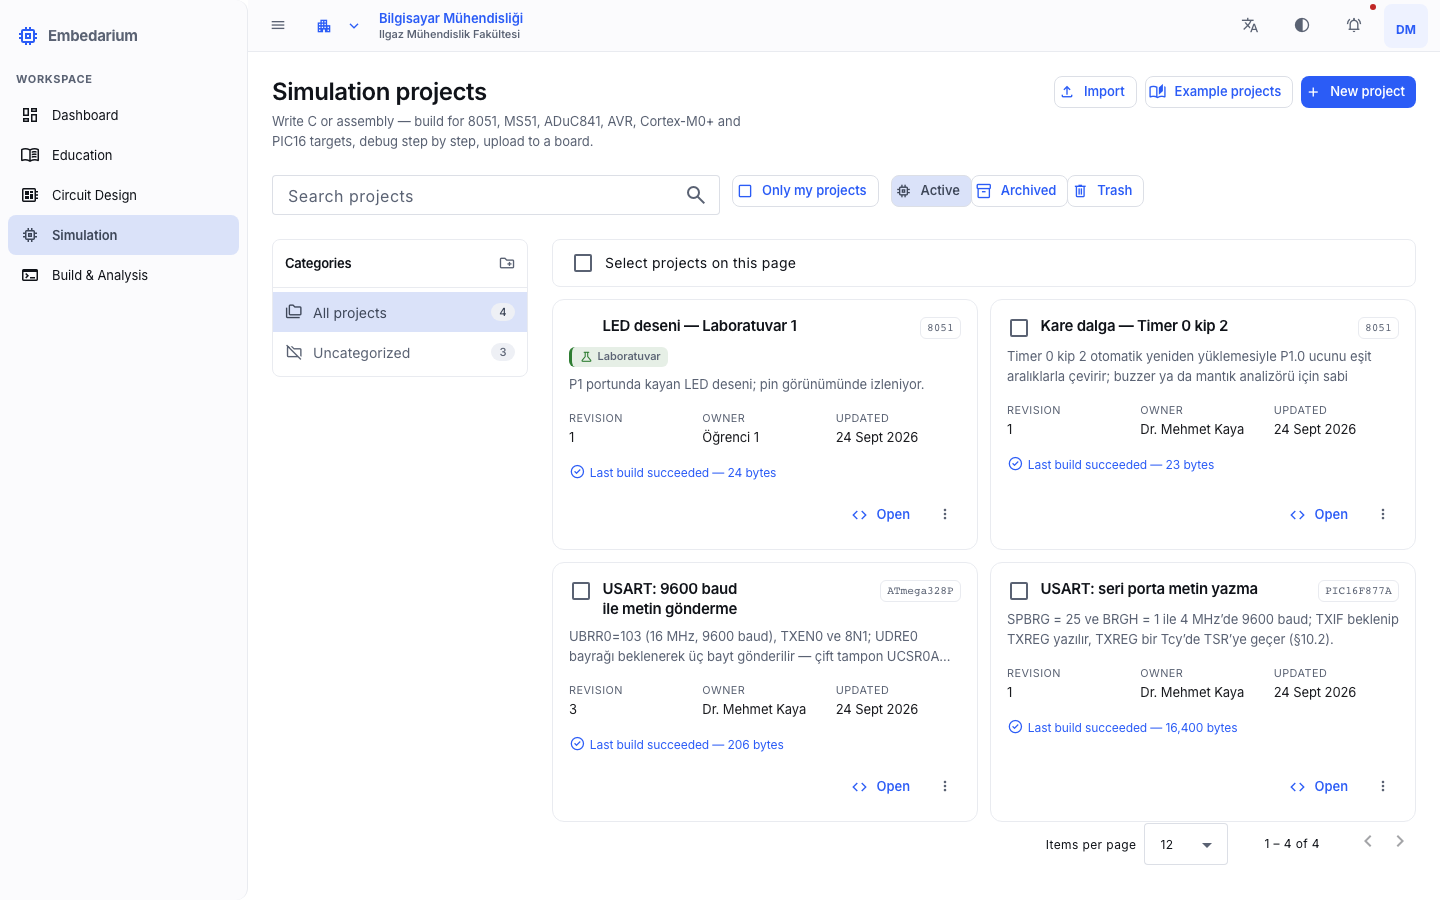The height and width of the screenshot is (900, 1440).
Task: Select the Kare dalga Timer 0 project checkbox
Action: pos(1019,328)
